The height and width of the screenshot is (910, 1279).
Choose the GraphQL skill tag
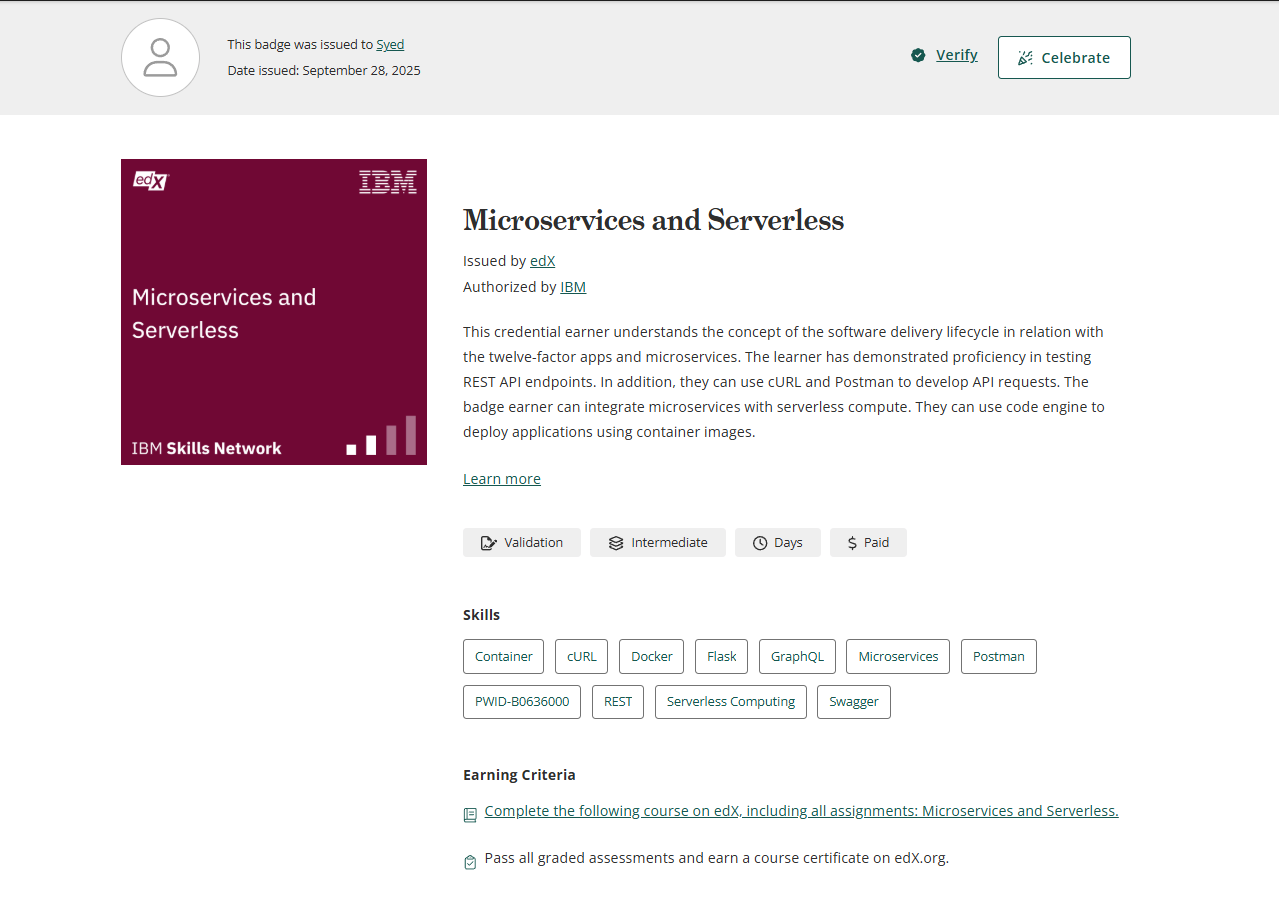pos(797,657)
